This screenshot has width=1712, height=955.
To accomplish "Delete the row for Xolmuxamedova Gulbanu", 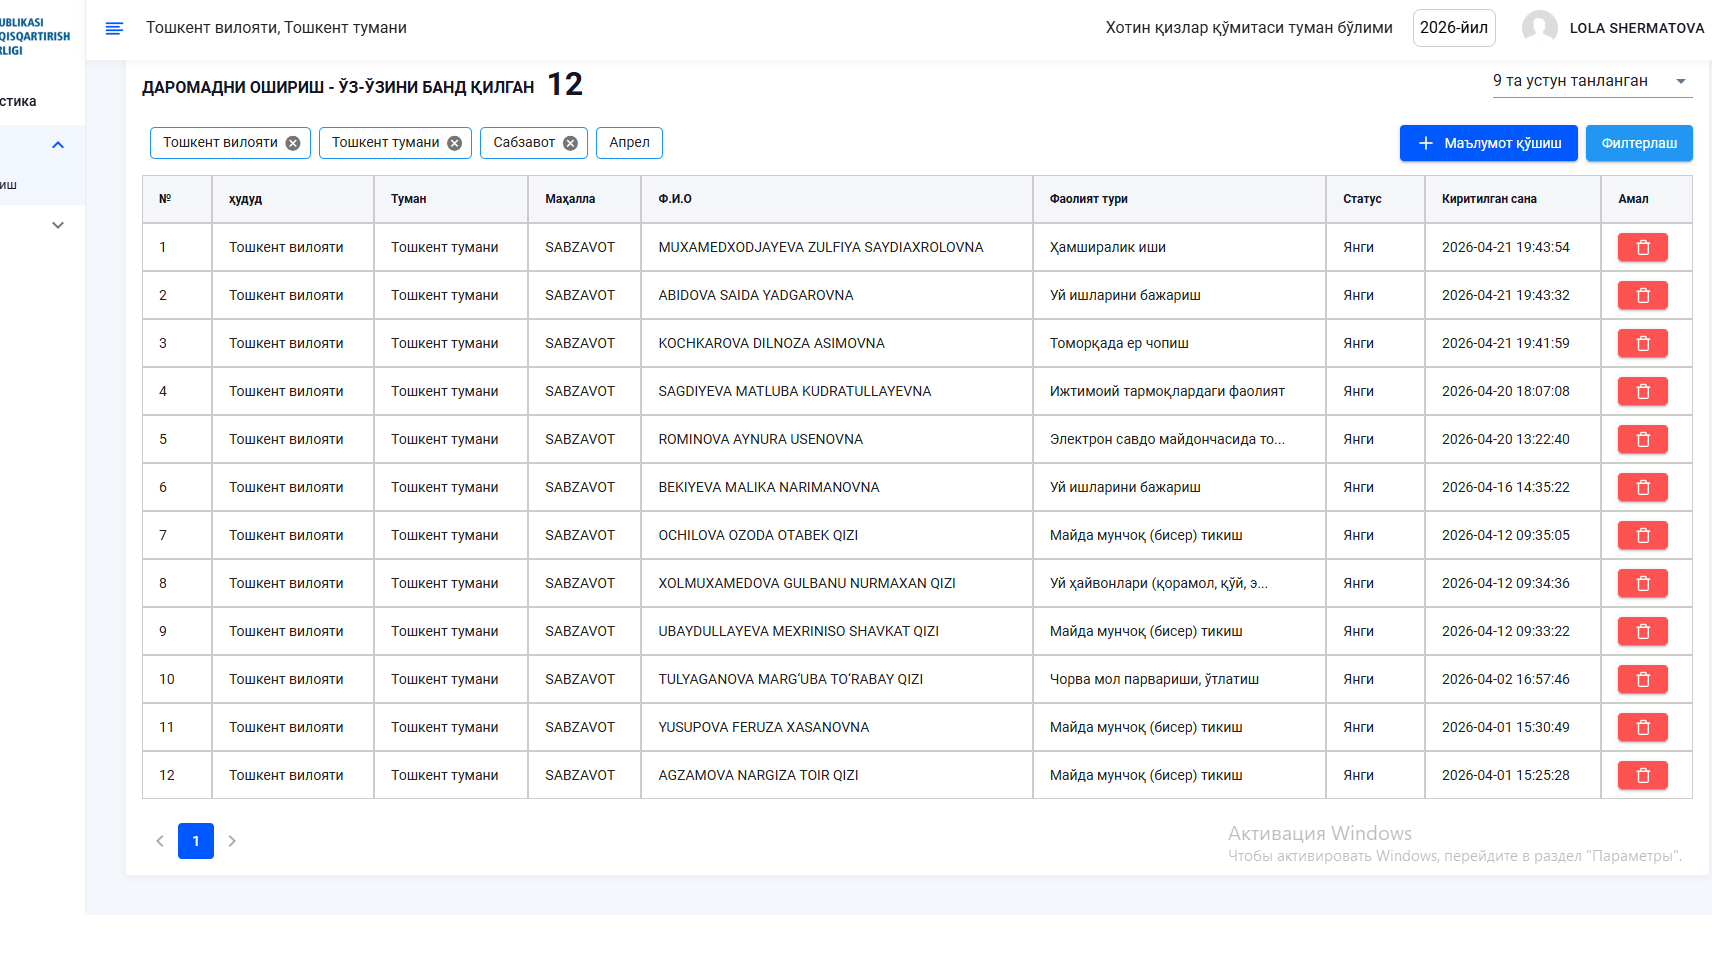I will (x=1642, y=583).
